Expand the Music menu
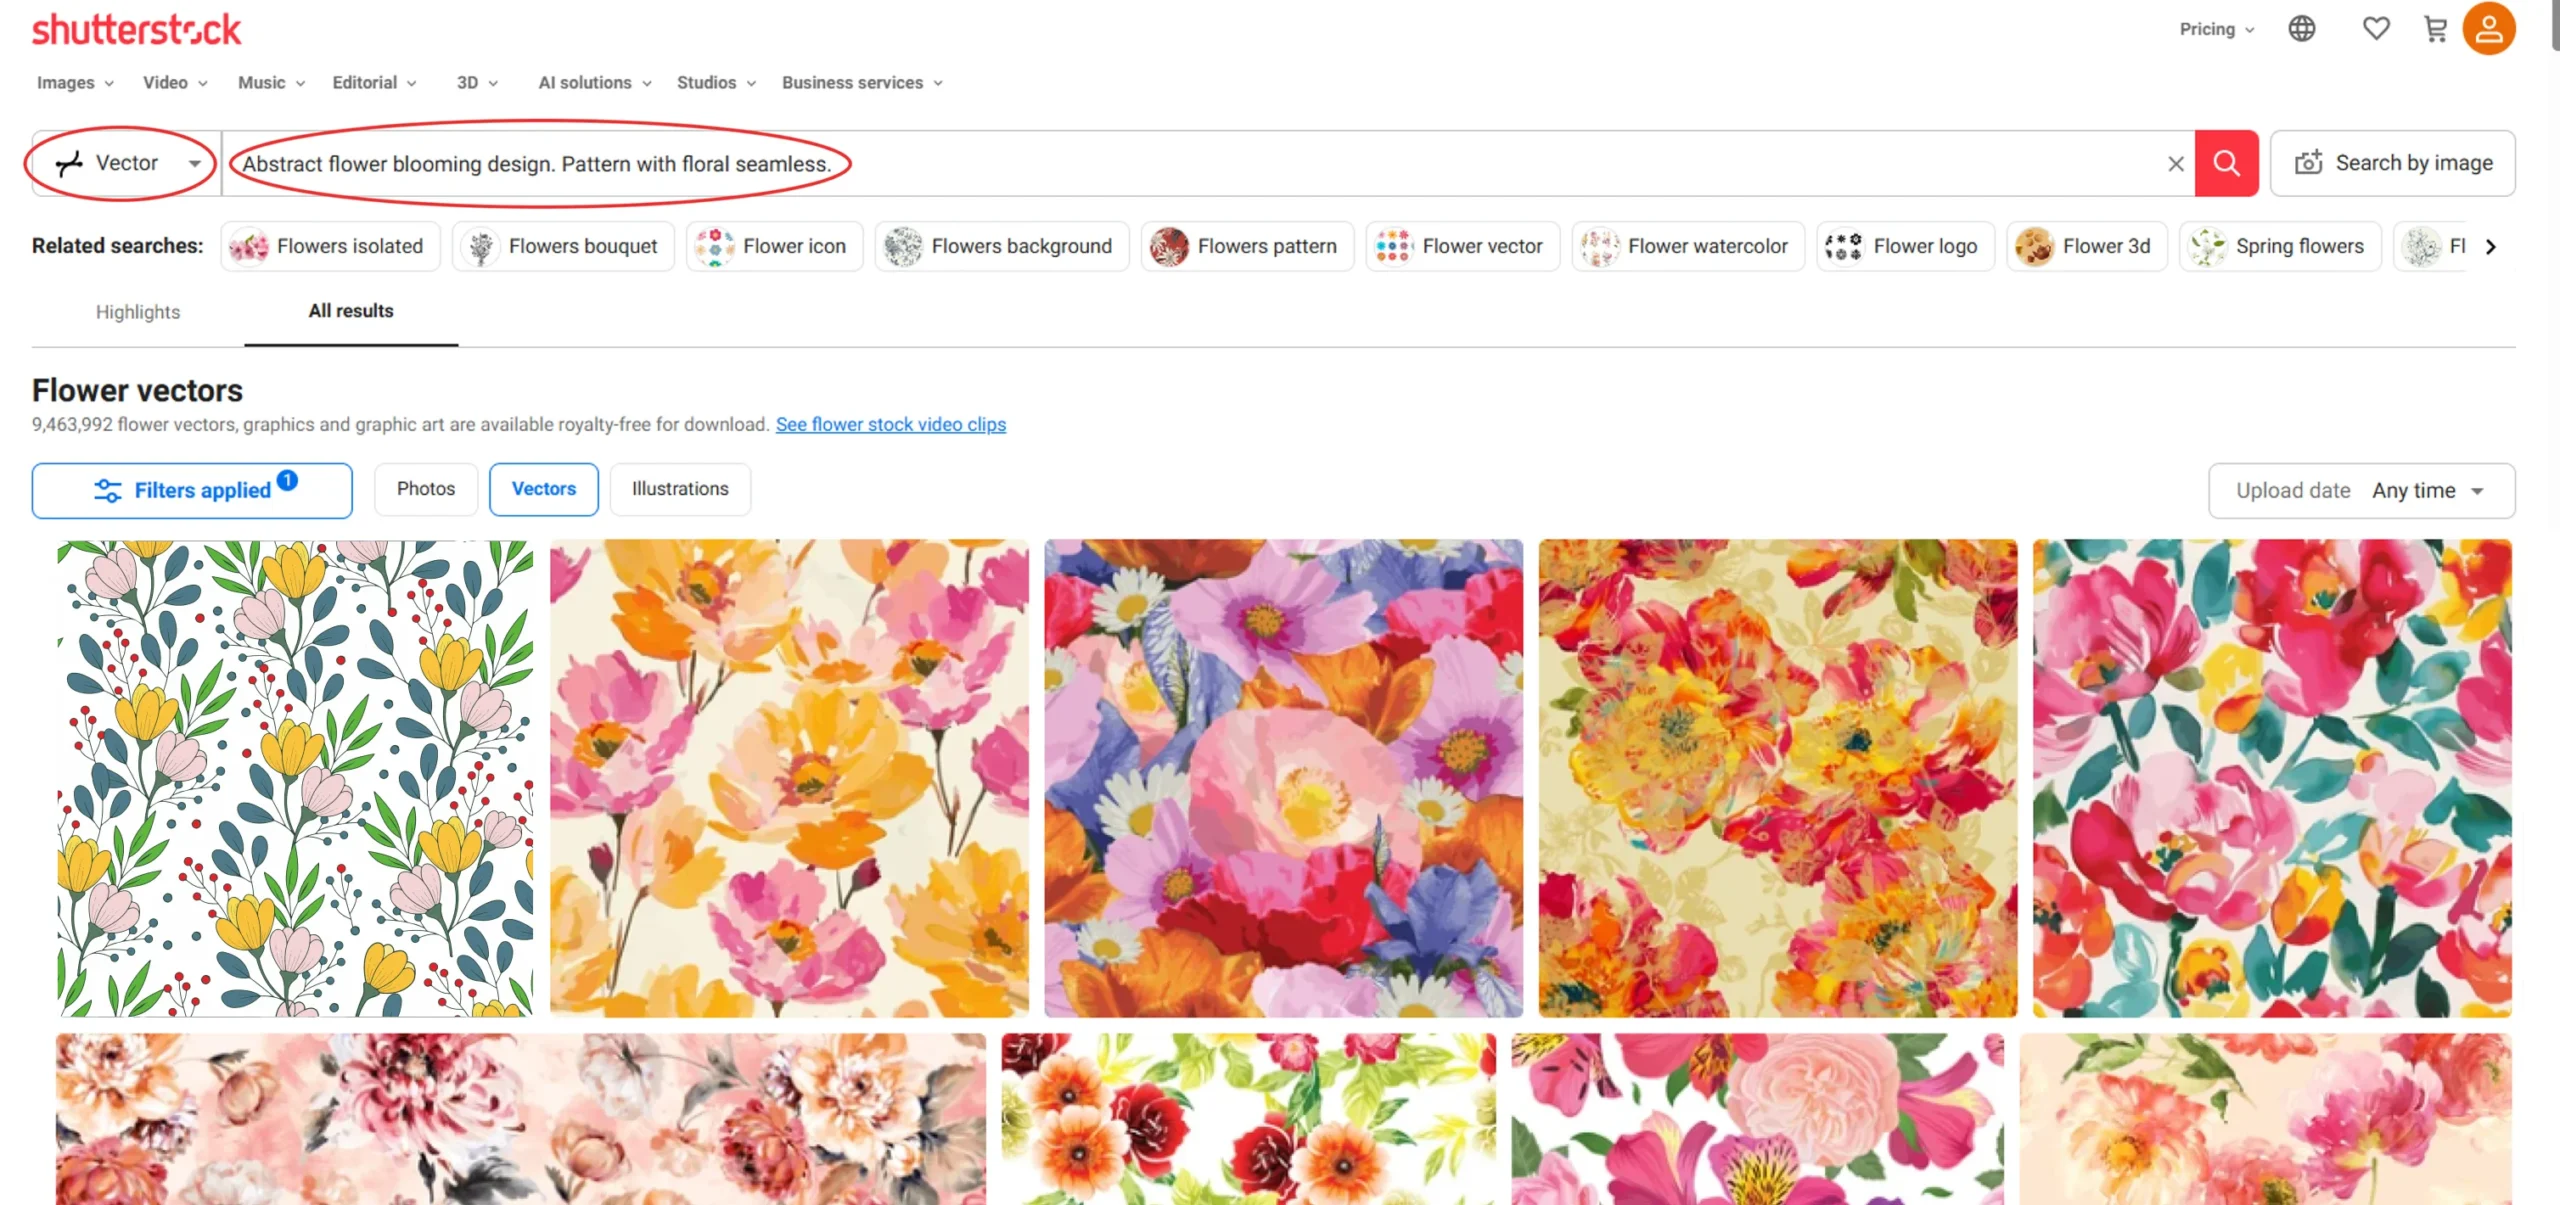The height and width of the screenshot is (1205, 2560). click(x=271, y=83)
